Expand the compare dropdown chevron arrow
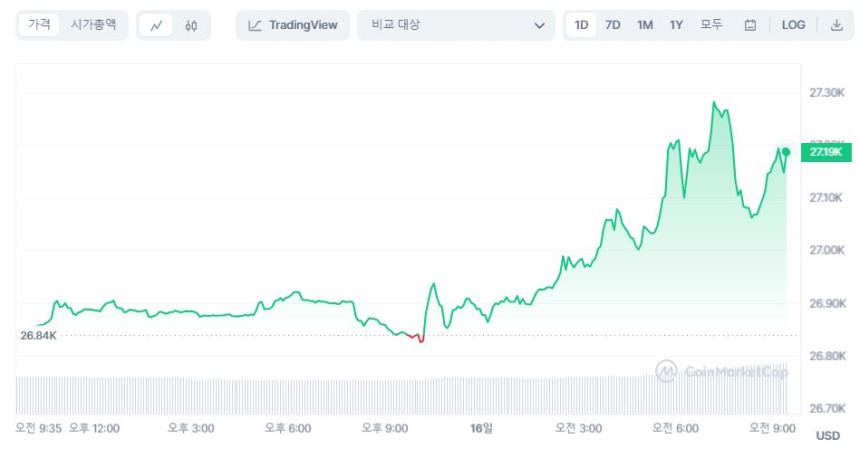 tap(540, 26)
